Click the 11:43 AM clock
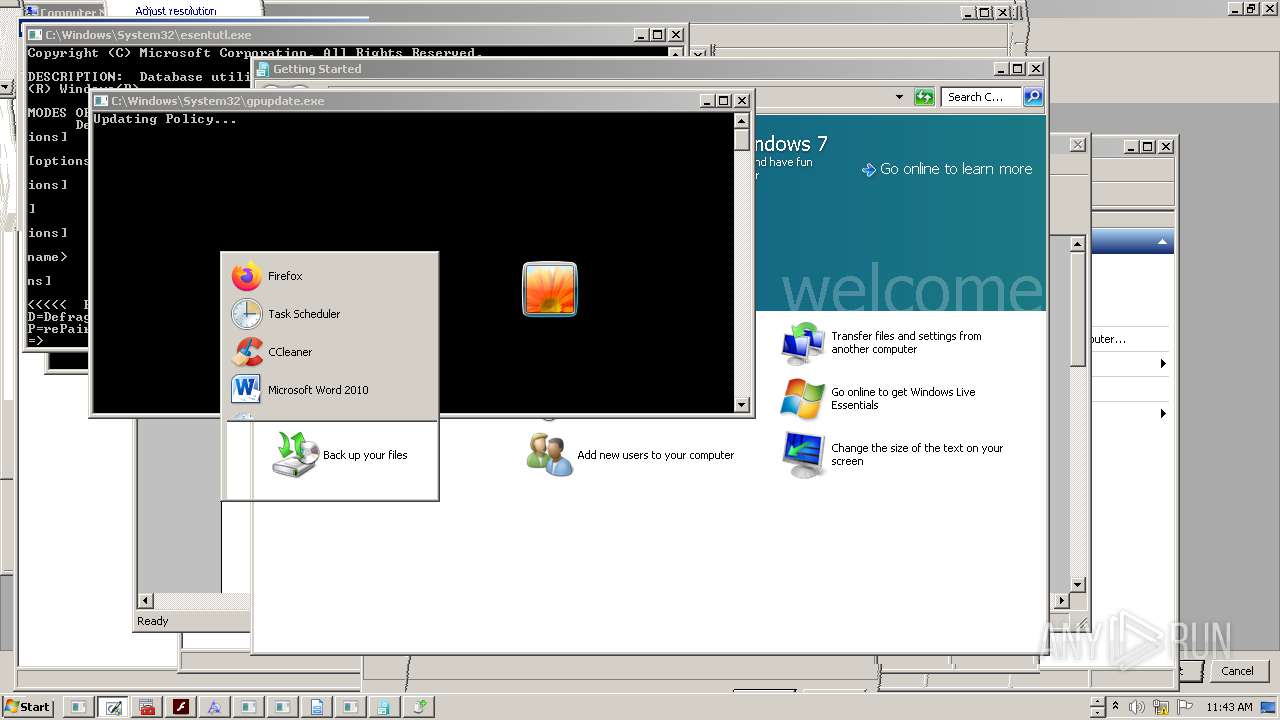The image size is (1280, 720). (1229, 707)
